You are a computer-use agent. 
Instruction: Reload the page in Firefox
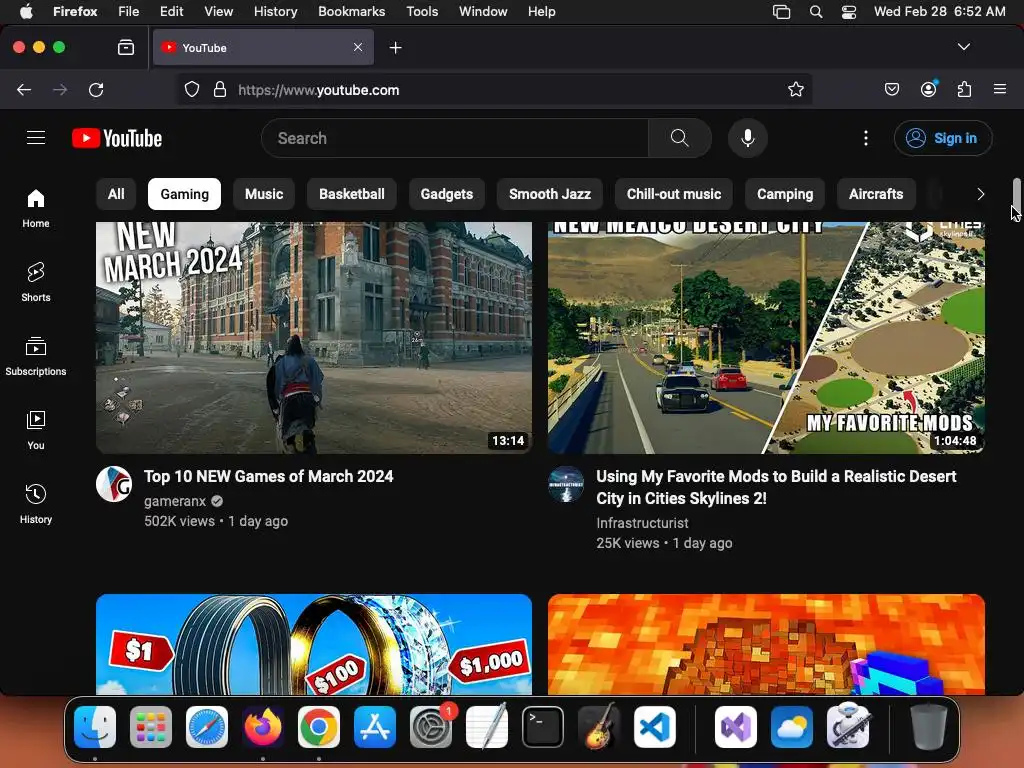click(96, 89)
